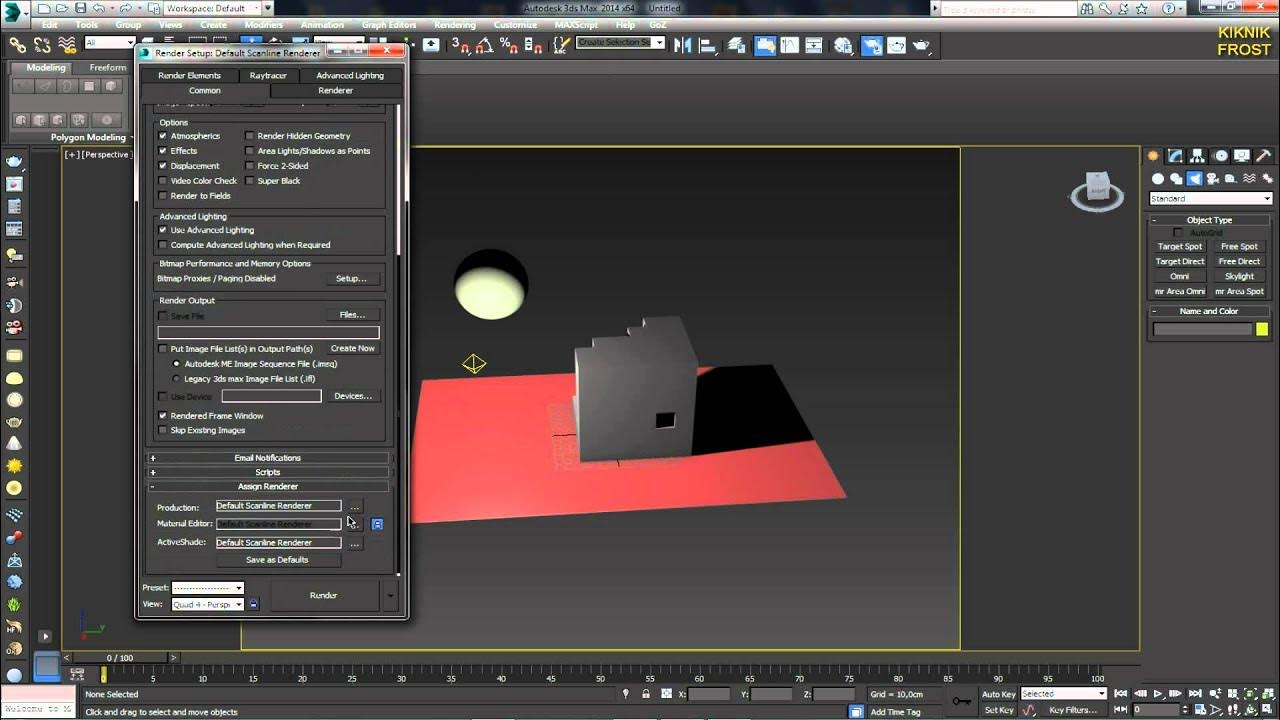The height and width of the screenshot is (720, 1280).
Task: Click the Bind to Space Warp icon
Action: [67, 45]
